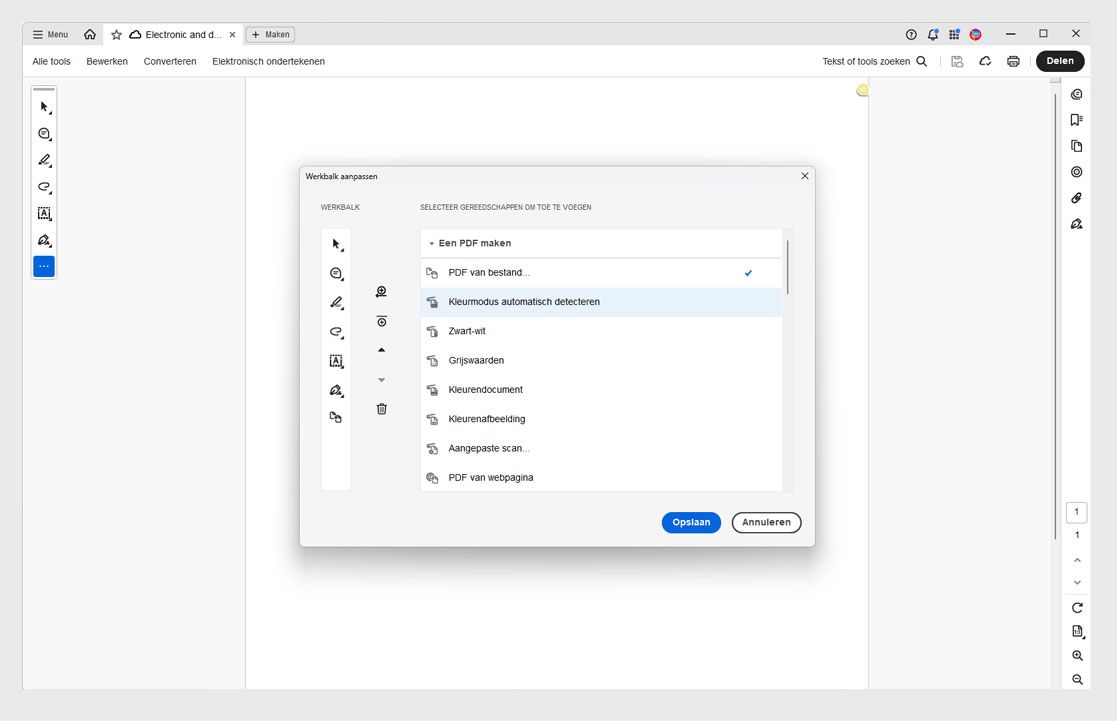The height and width of the screenshot is (721, 1117).
Task: Expand the blue overflow (...) button in the toolbar
Action: (43, 266)
